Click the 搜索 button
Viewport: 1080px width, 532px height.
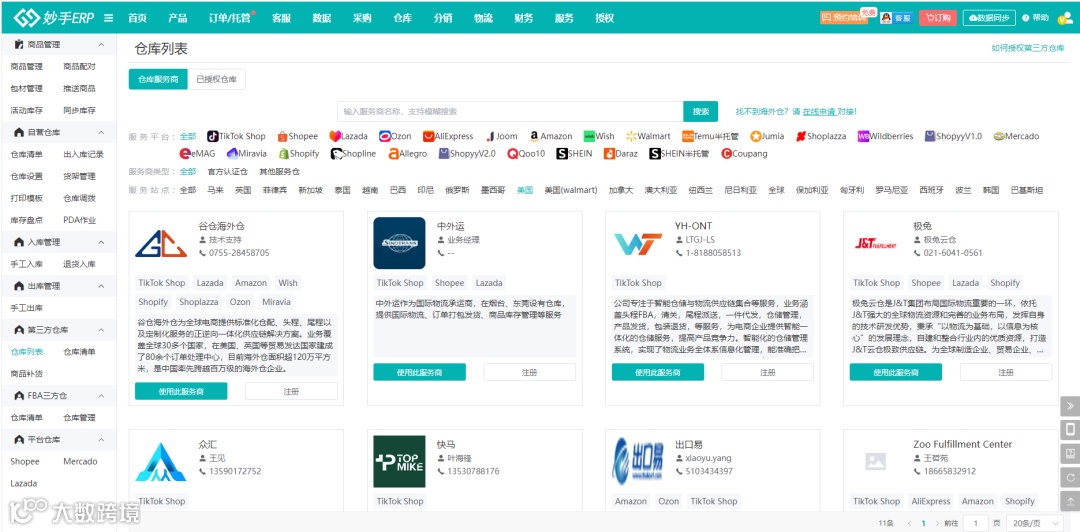700,112
